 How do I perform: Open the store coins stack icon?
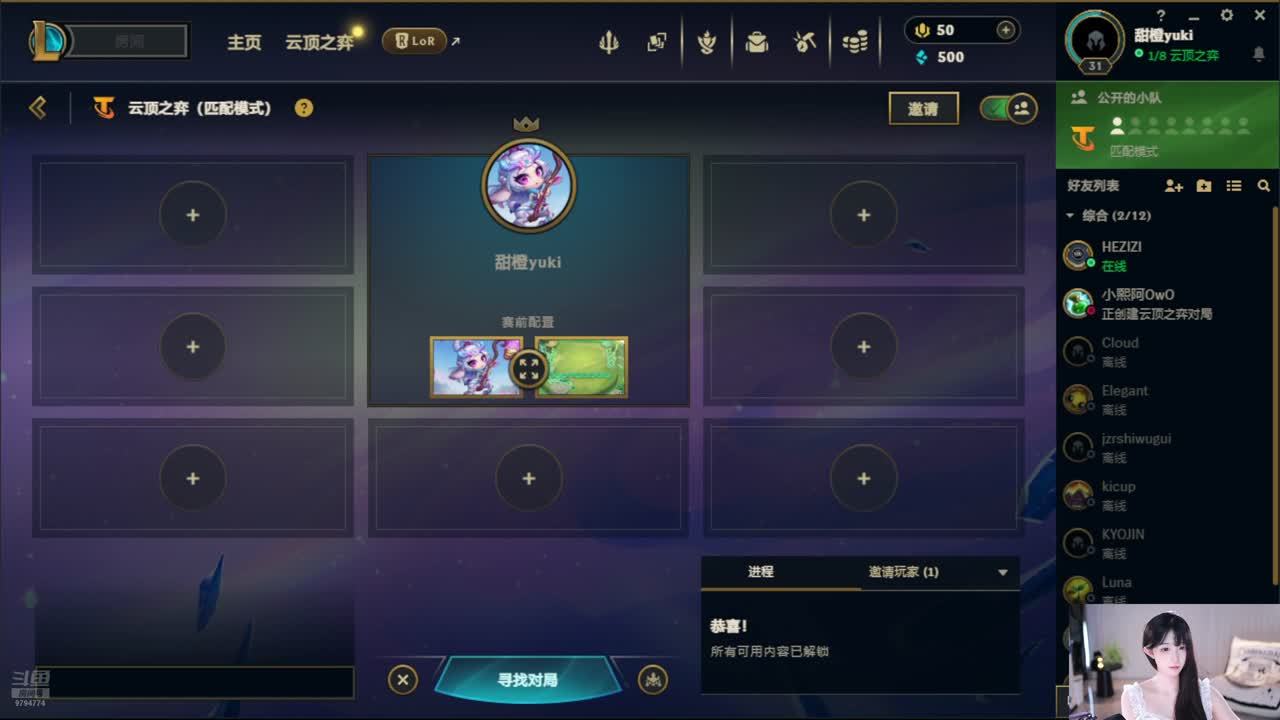tap(855, 42)
